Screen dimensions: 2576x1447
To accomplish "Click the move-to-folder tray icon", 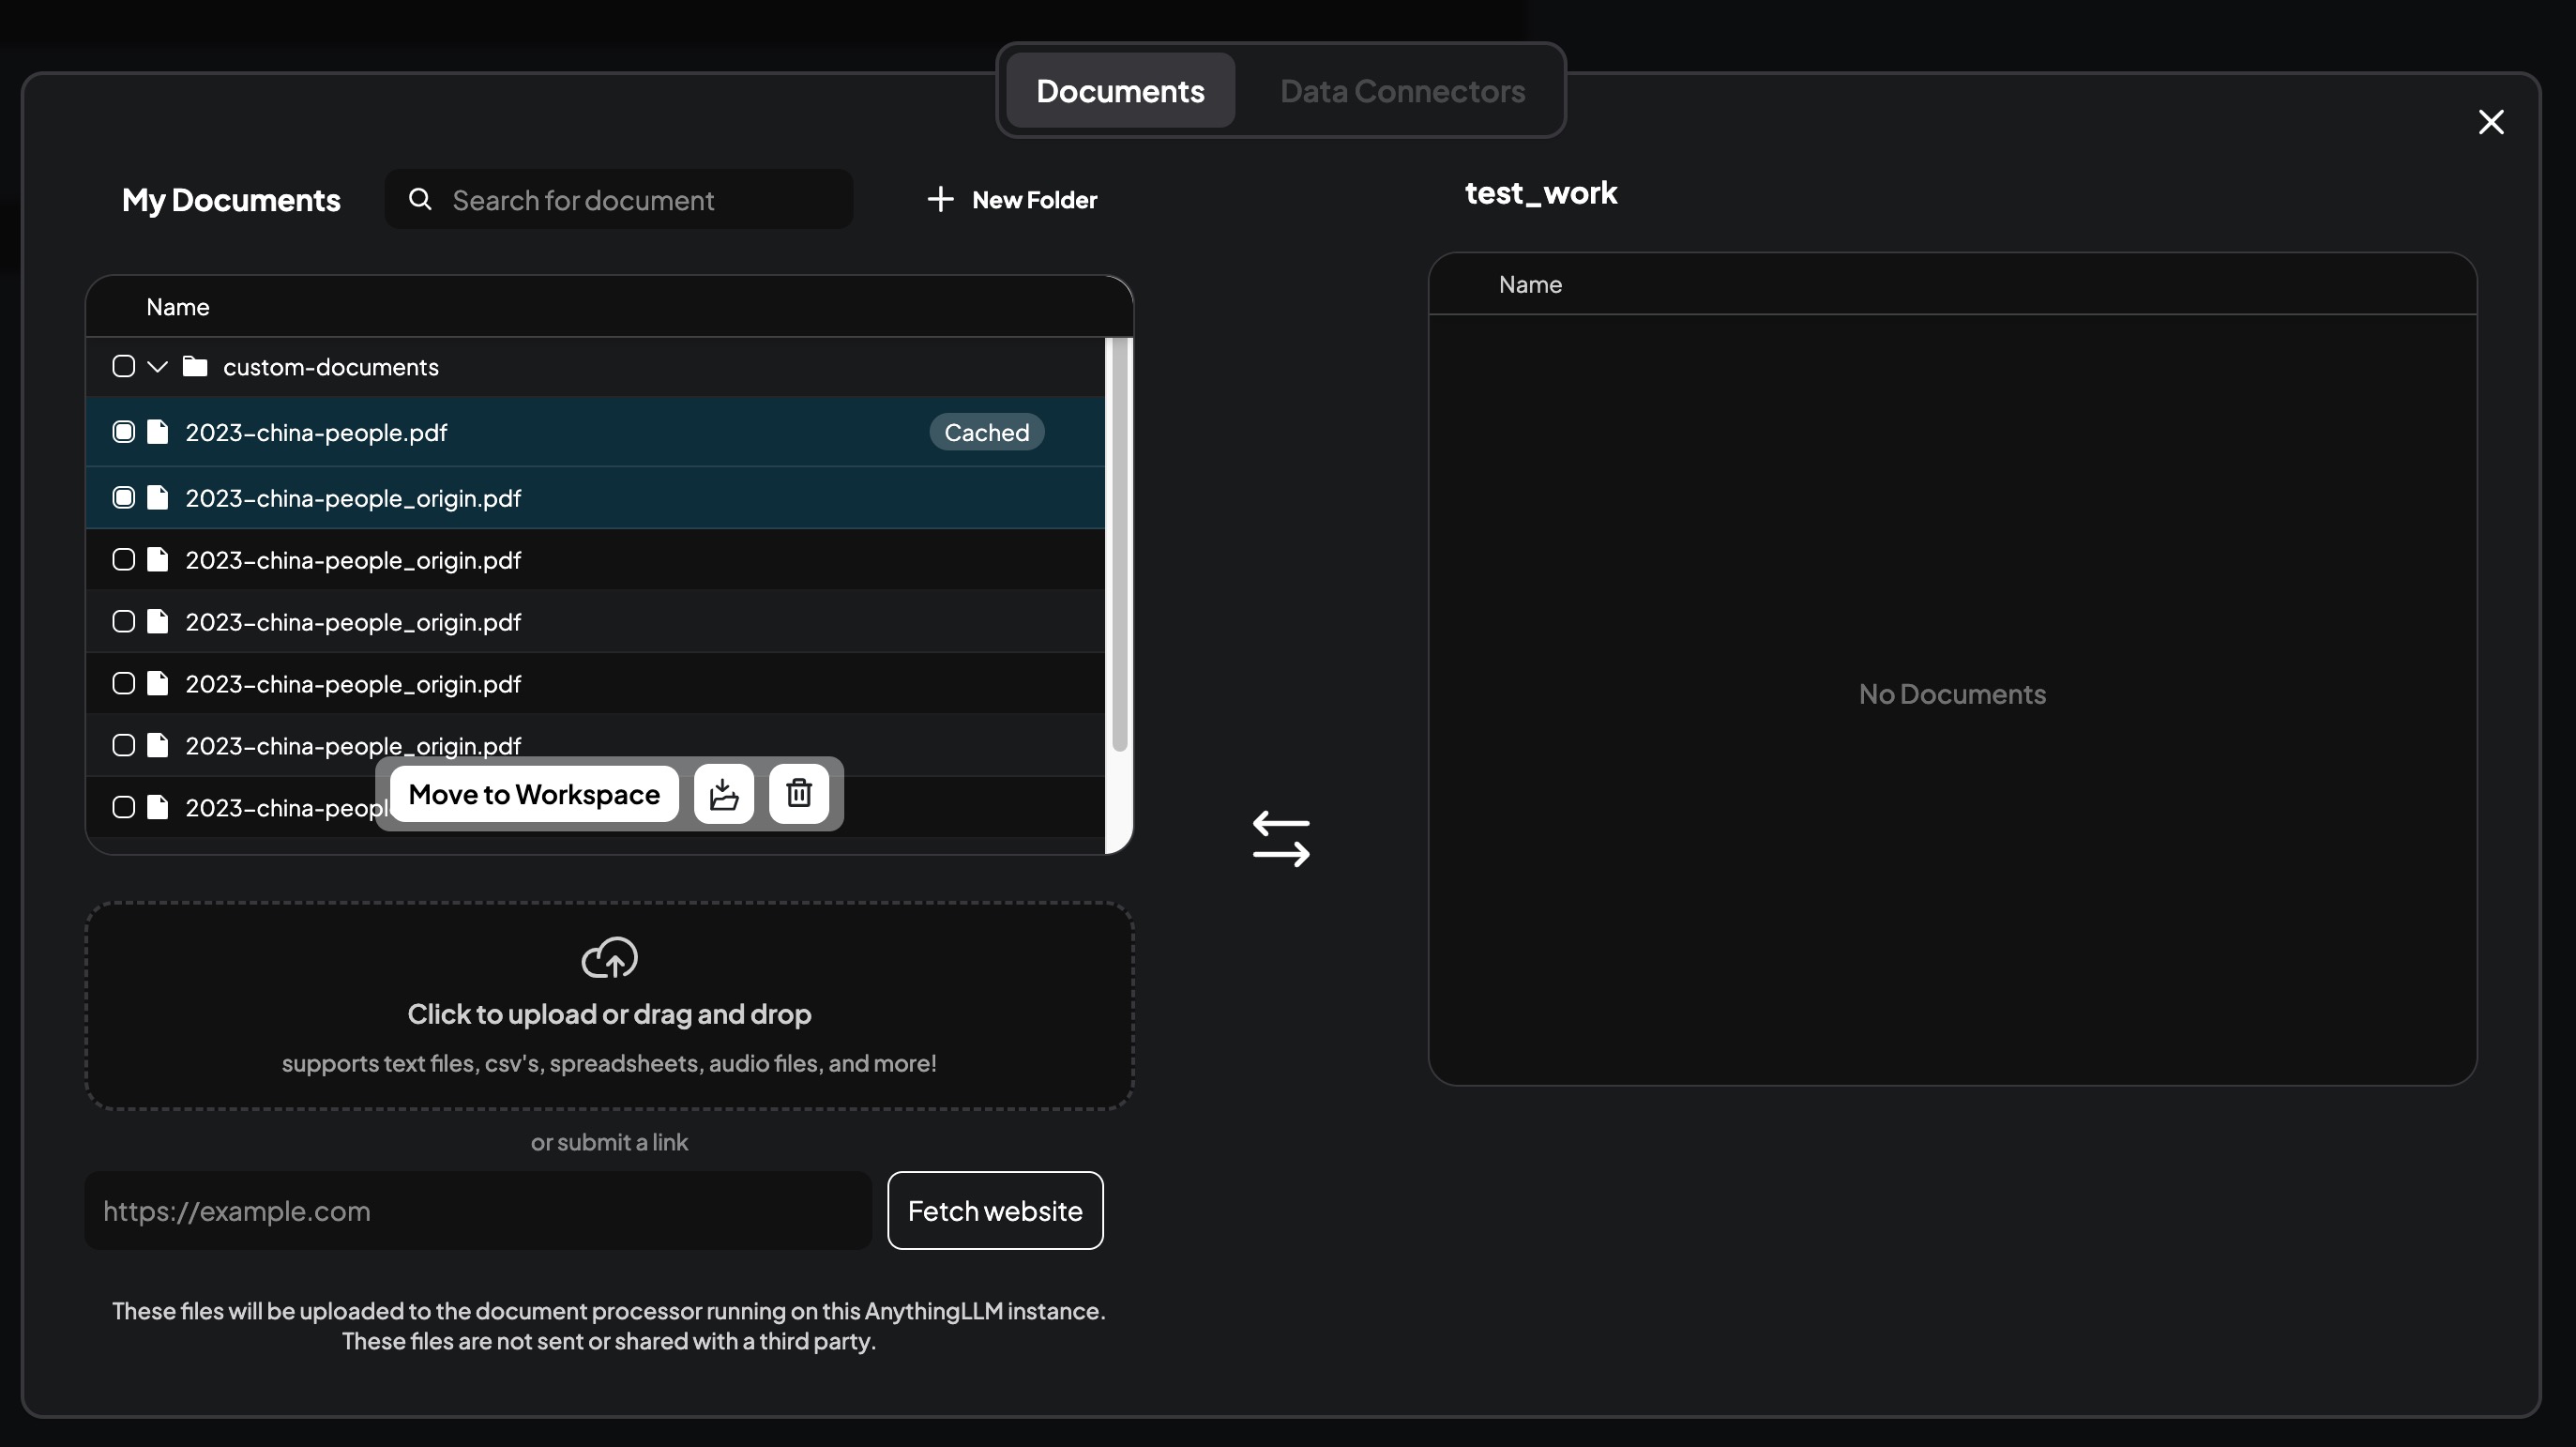I will (723, 794).
